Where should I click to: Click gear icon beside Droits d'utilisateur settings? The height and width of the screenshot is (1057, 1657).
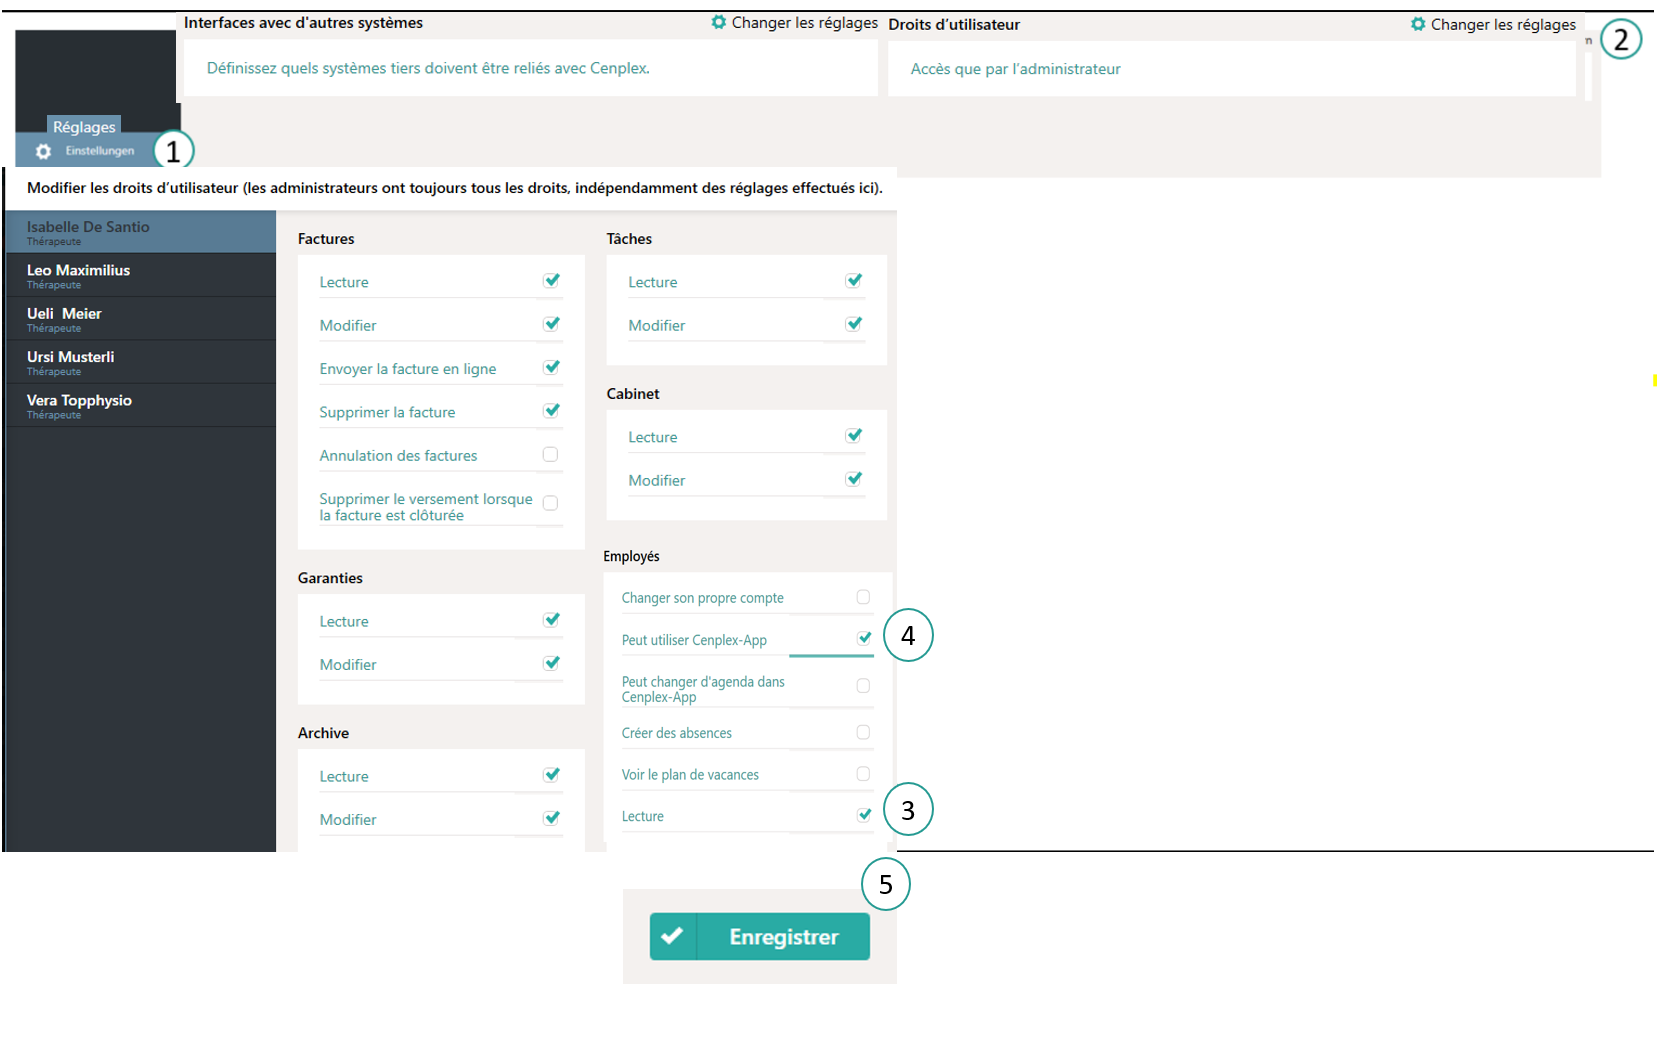tap(1417, 24)
